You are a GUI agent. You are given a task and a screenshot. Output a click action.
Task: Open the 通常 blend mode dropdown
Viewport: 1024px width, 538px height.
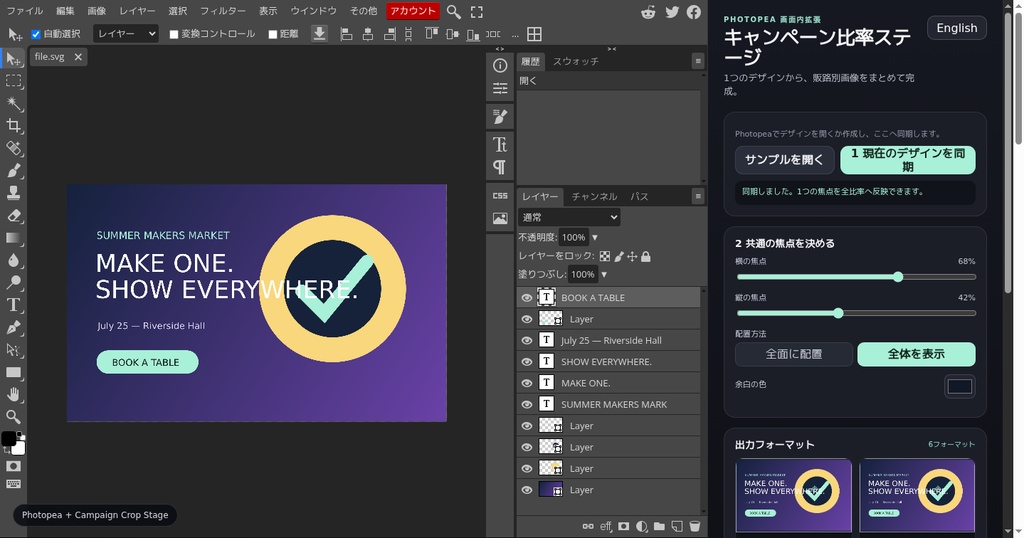[569, 217]
